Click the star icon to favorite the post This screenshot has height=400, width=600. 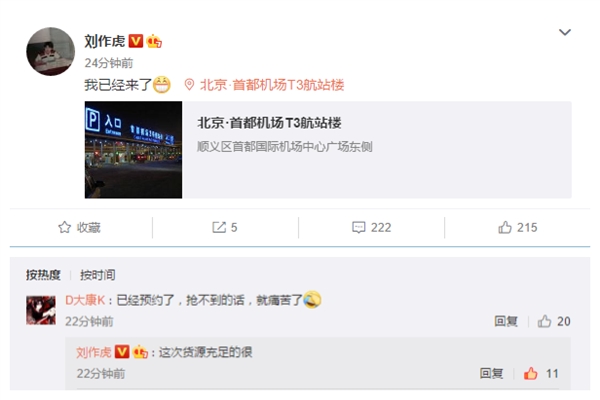click(x=65, y=227)
